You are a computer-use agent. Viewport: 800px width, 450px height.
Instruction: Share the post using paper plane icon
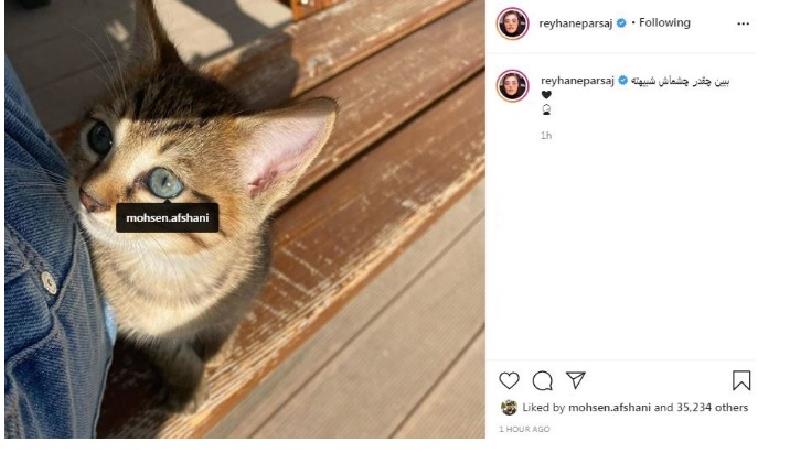click(x=576, y=380)
